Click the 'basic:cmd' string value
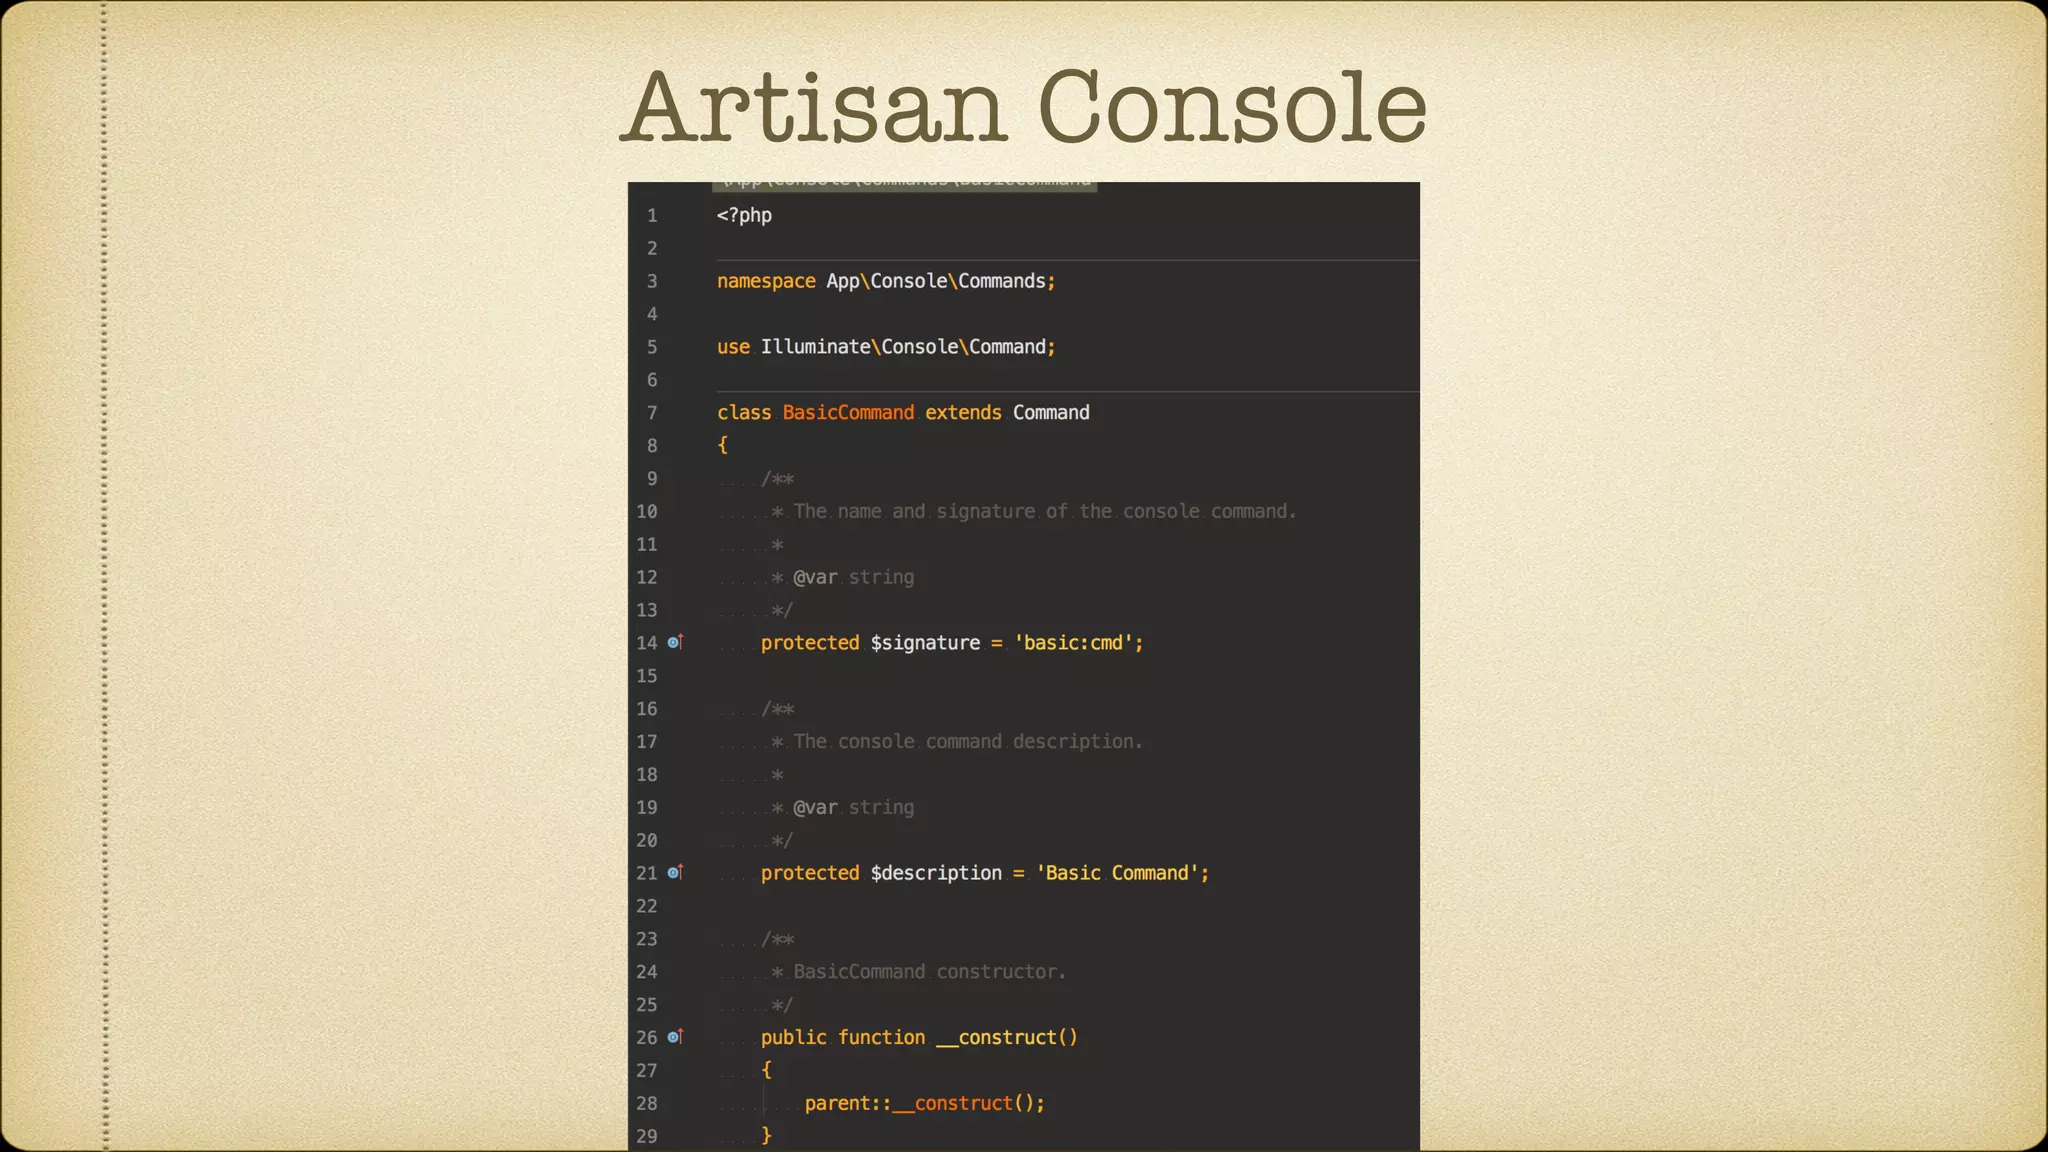2048x1152 pixels. (1073, 643)
